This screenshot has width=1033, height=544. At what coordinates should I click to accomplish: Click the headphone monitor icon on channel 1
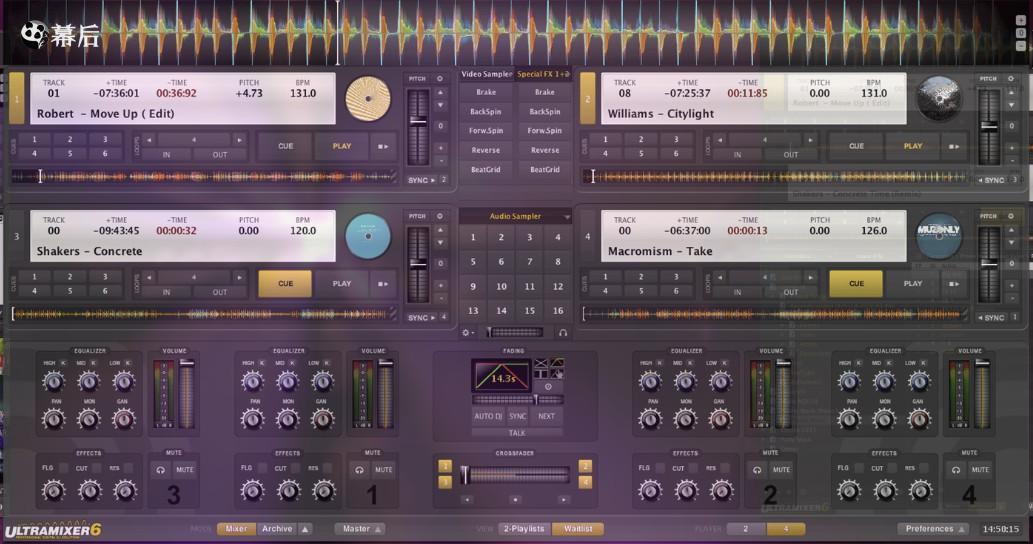coord(359,470)
